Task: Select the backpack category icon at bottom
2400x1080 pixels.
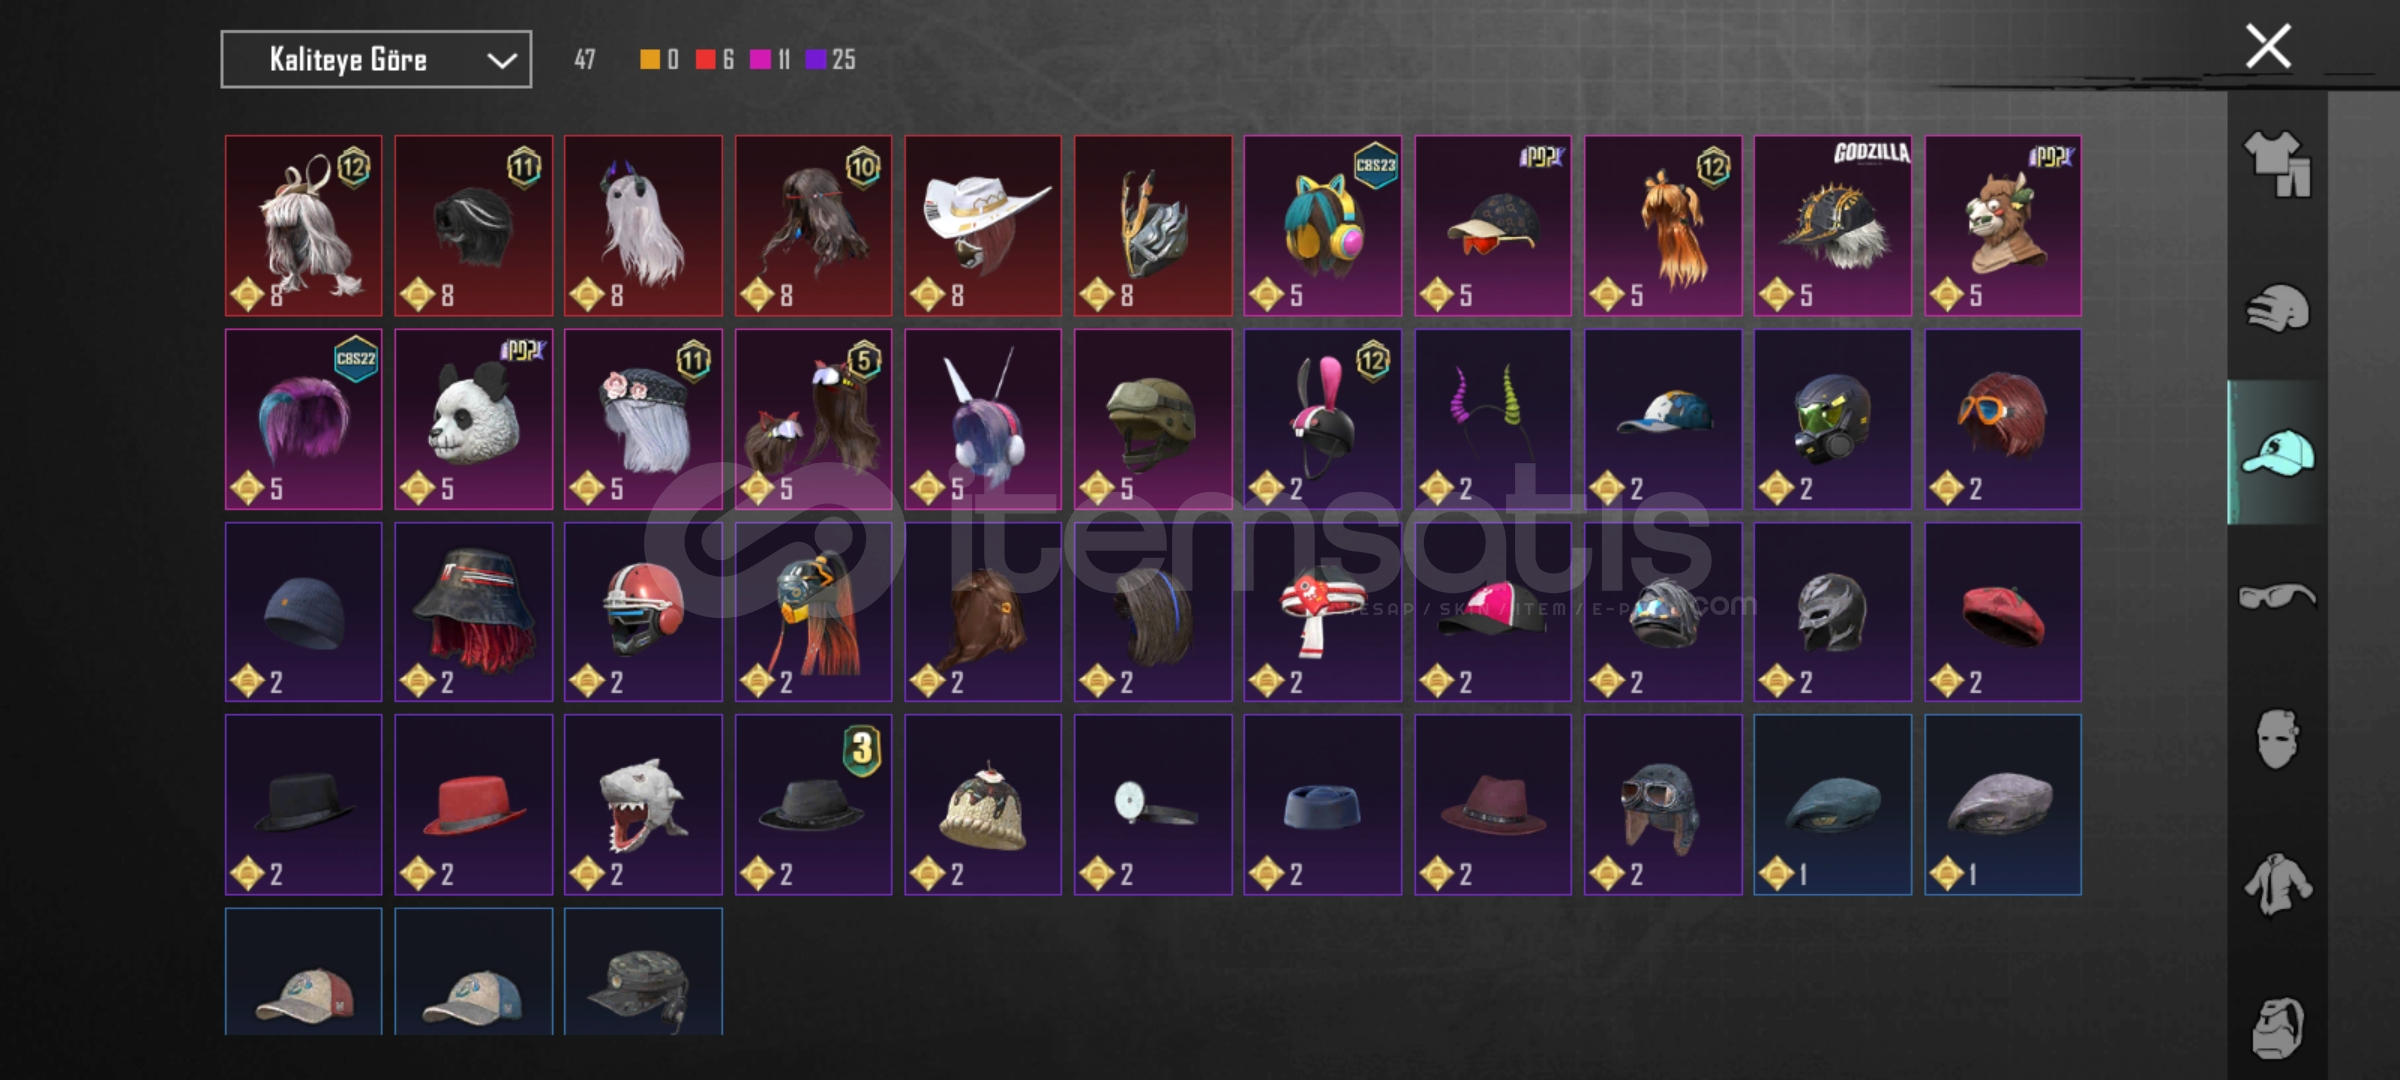Action: [2277, 1027]
